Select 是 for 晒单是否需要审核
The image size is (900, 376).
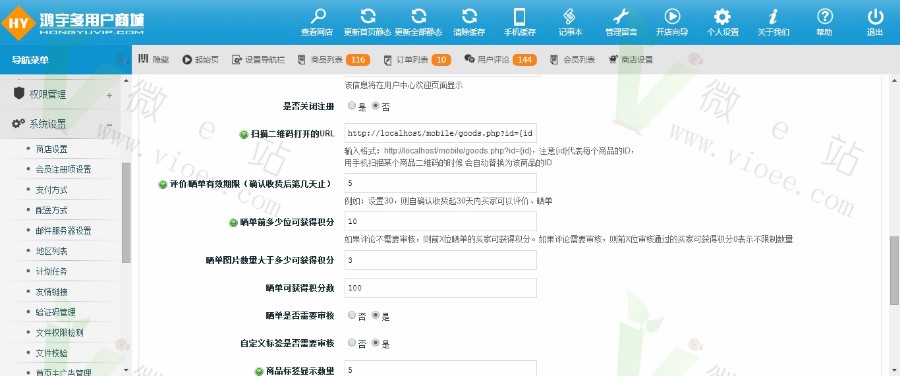[x=376, y=315]
